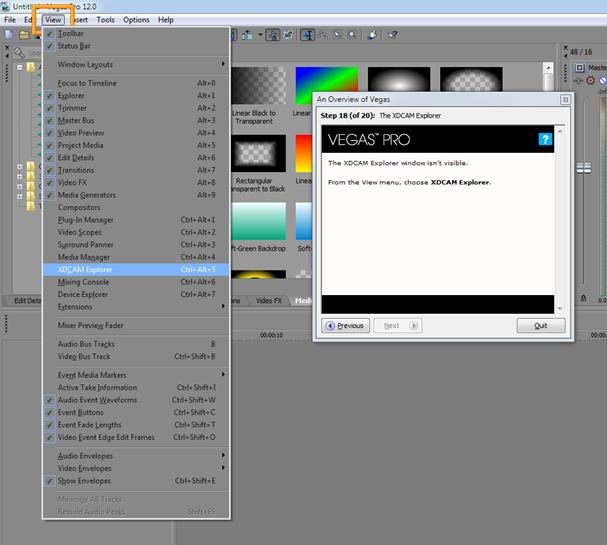Click the What's This Help icon
Viewport: 607px width, 545px height.
pyautogui.click(x=393, y=35)
